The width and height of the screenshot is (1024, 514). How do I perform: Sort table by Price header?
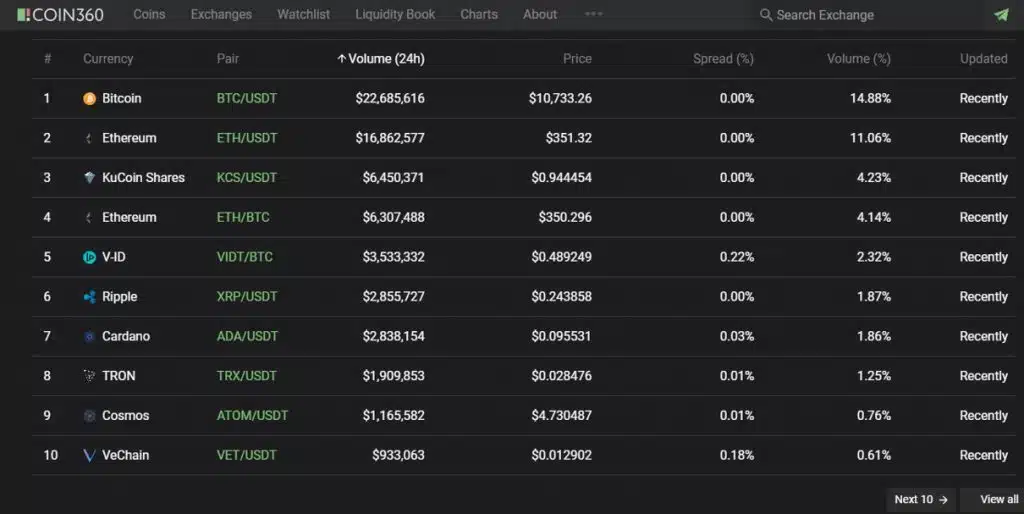pyautogui.click(x=577, y=59)
